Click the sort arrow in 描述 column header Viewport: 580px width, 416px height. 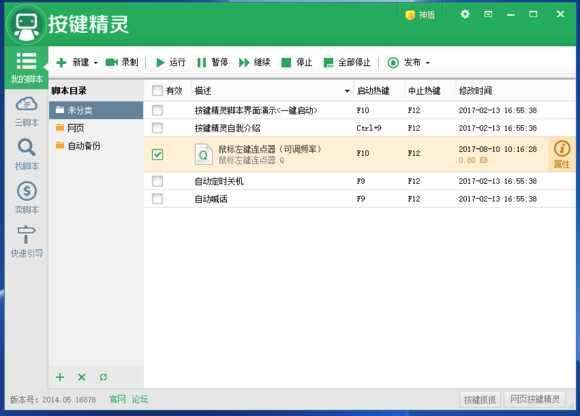pos(347,91)
